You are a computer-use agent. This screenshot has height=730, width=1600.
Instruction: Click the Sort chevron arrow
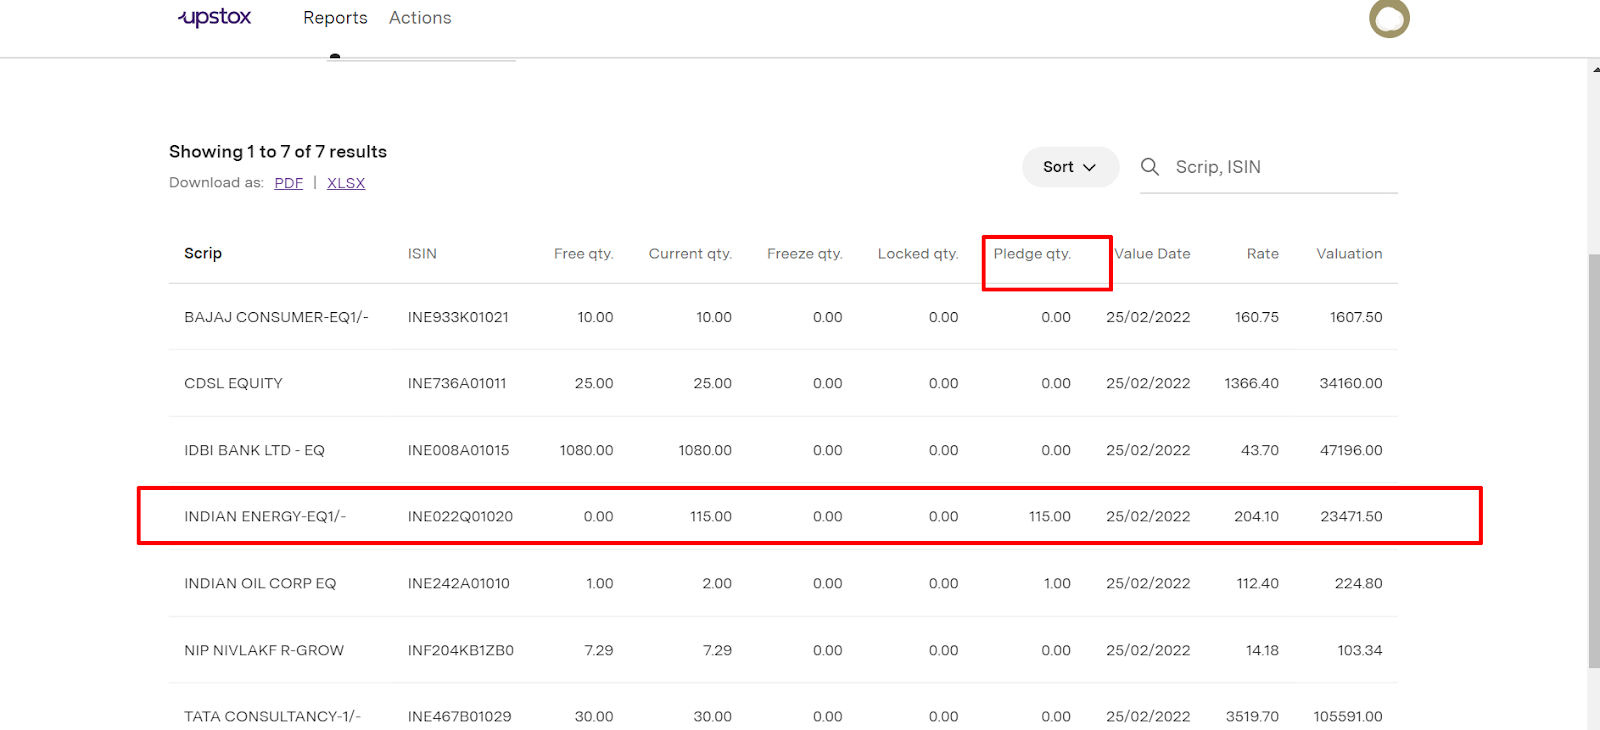click(1089, 167)
